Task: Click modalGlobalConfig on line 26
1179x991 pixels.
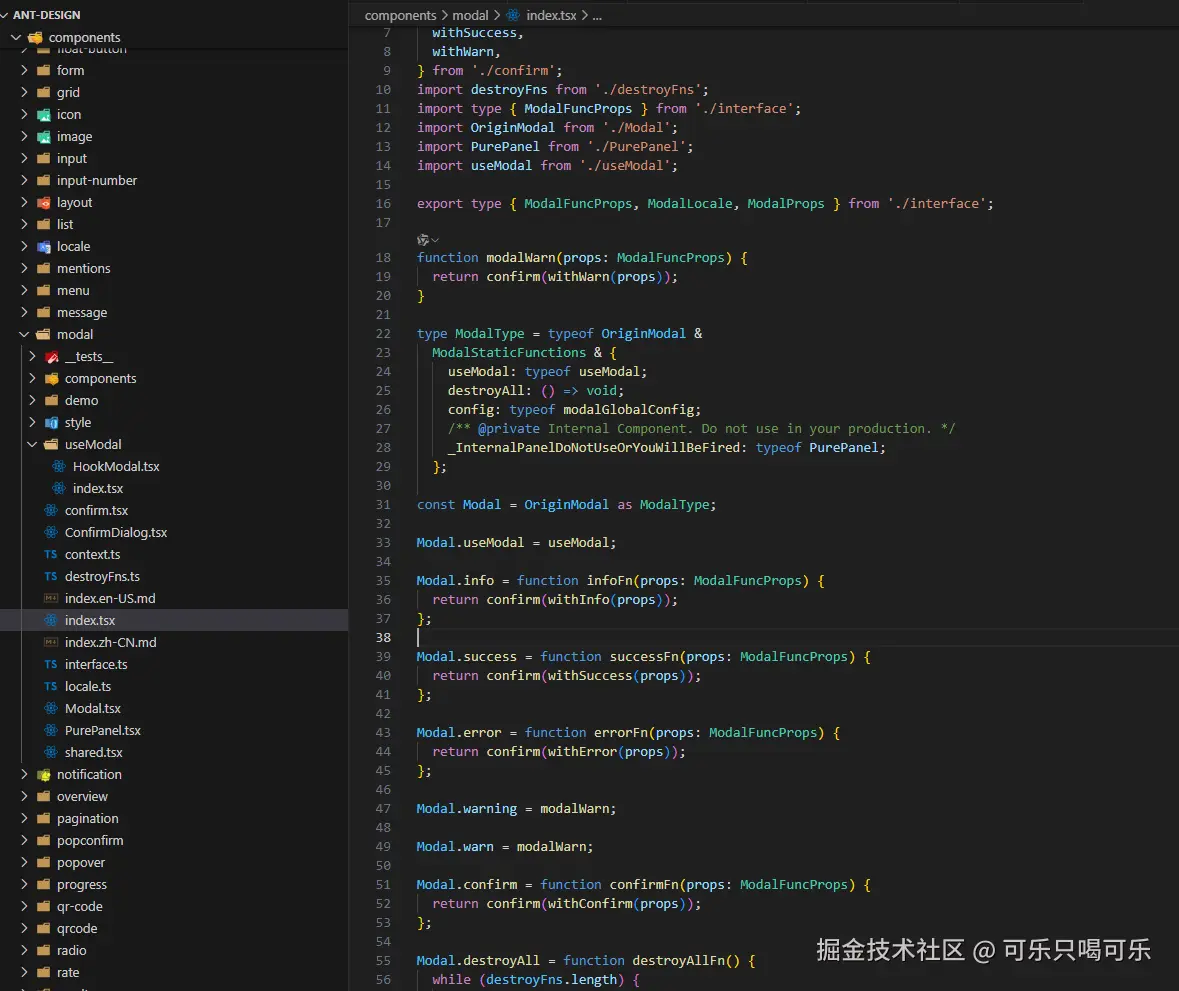Action: [628, 410]
